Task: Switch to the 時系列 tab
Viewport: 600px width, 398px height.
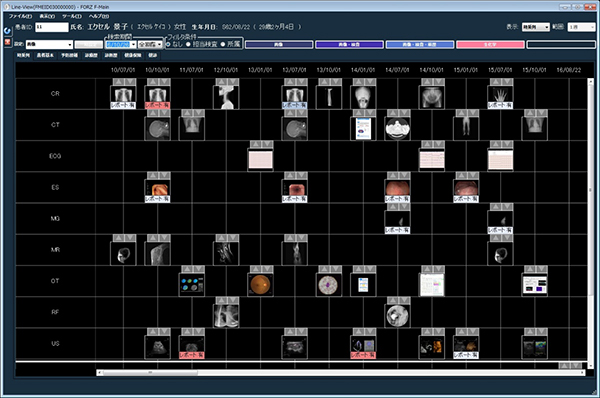Action: pyautogui.click(x=23, y=55)
